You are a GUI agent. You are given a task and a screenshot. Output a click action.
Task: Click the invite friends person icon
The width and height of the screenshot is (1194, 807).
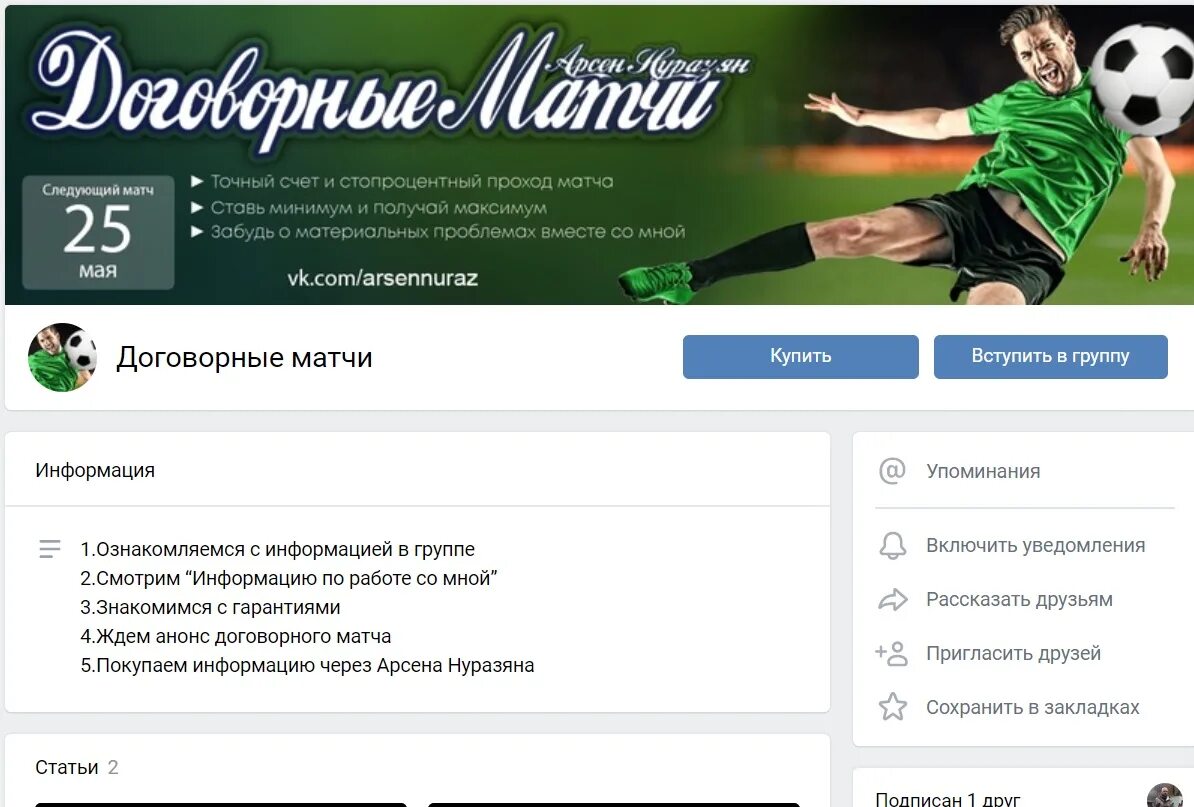(x=892, y=653)
